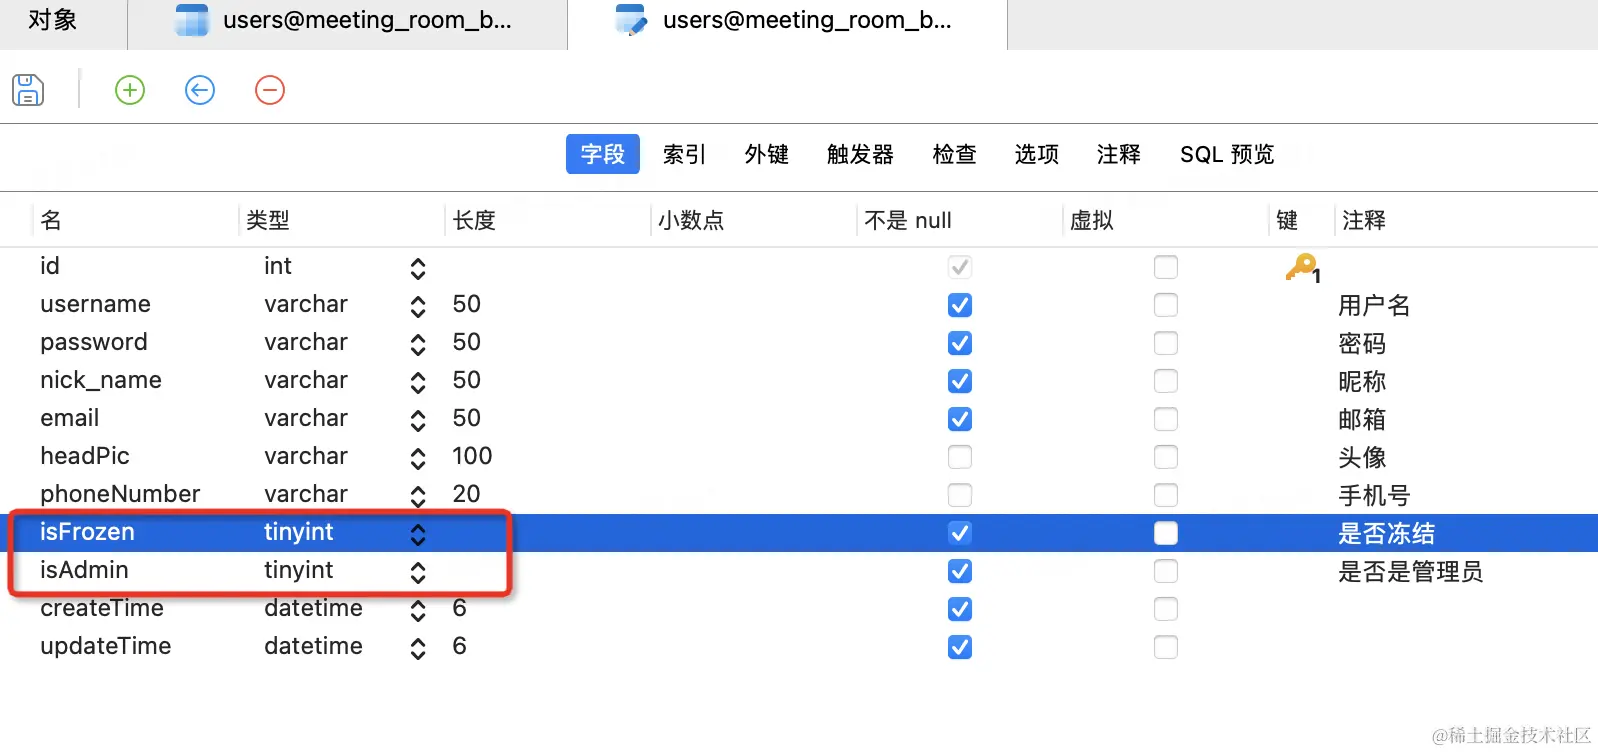Click the 不是 null column header
This screenshot has width=1598, height=752.
908,220
